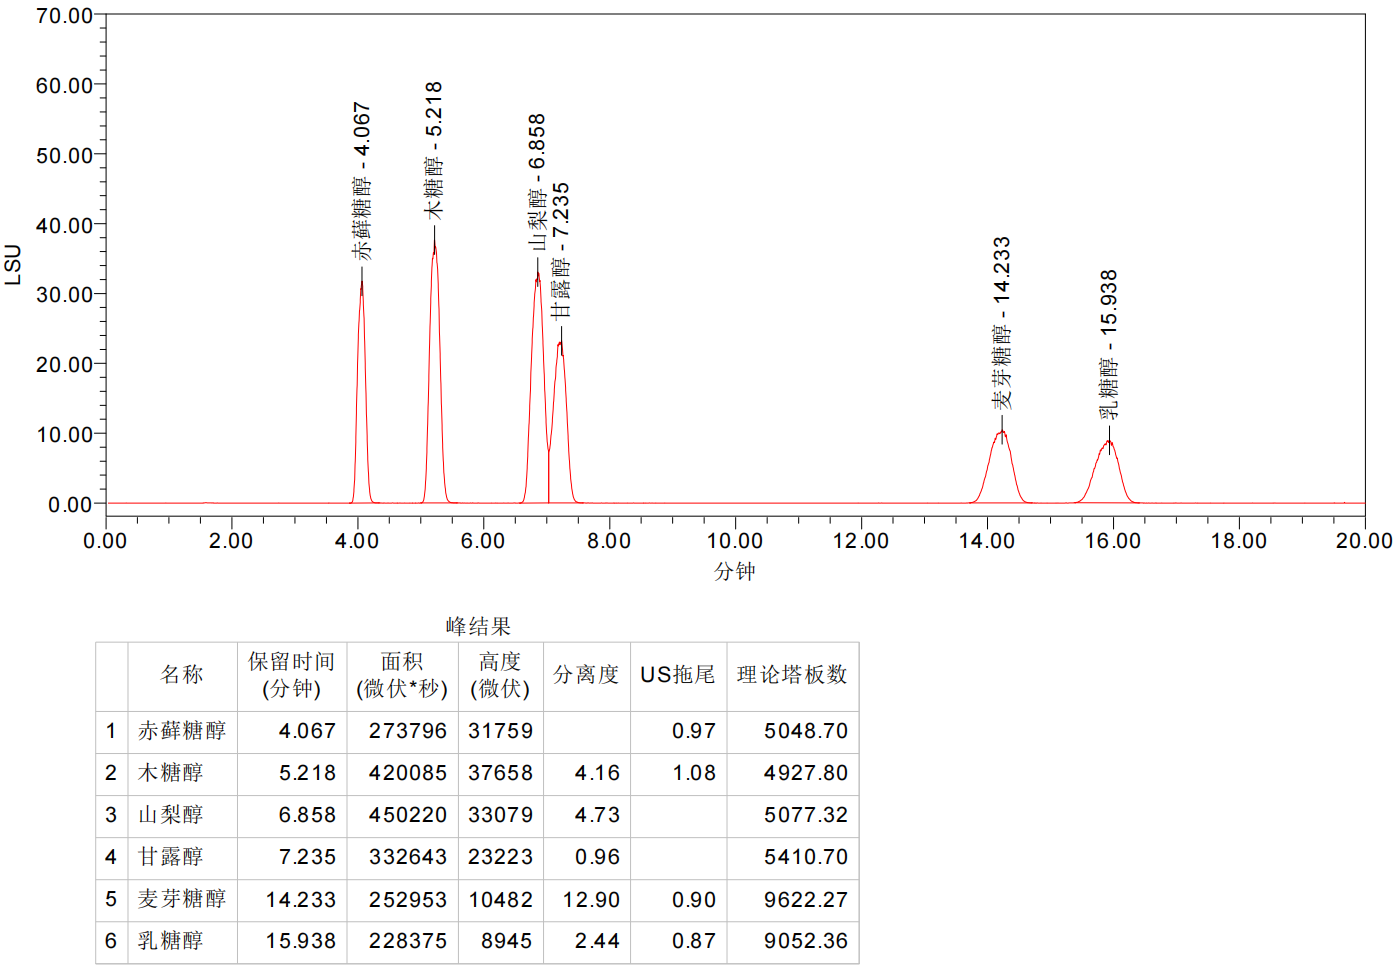Screen dimensions: 1399x971
Task: Select the 山梨醇 - 6.858 peak annotation
Action: coord(537,182)
